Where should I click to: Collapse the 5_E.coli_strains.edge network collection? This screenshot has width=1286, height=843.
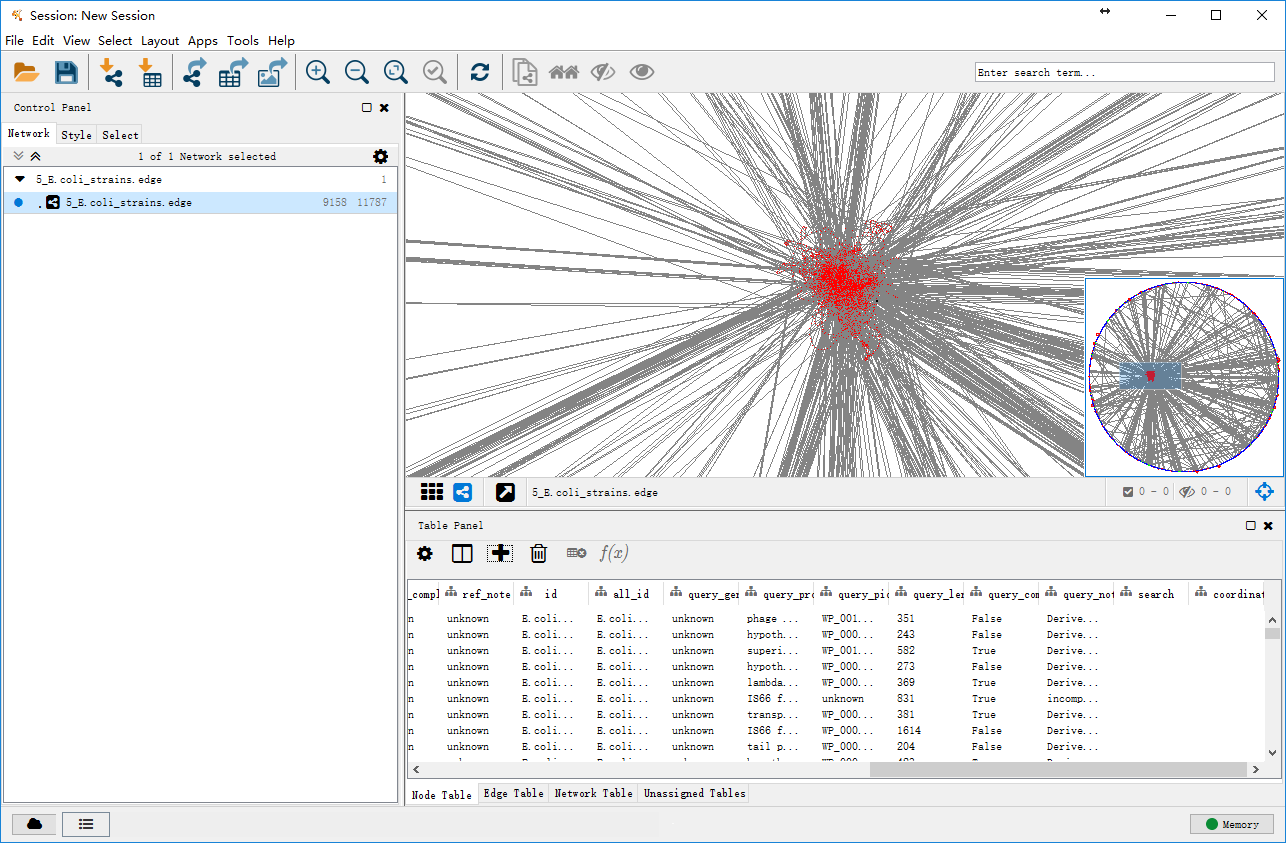(x=20, y=179)
